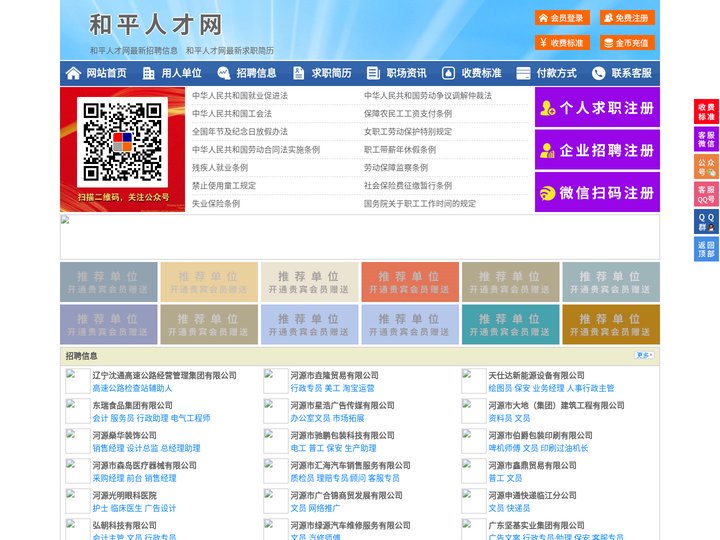Click the teal 推荐单位 tile

(x=511, y=324)
